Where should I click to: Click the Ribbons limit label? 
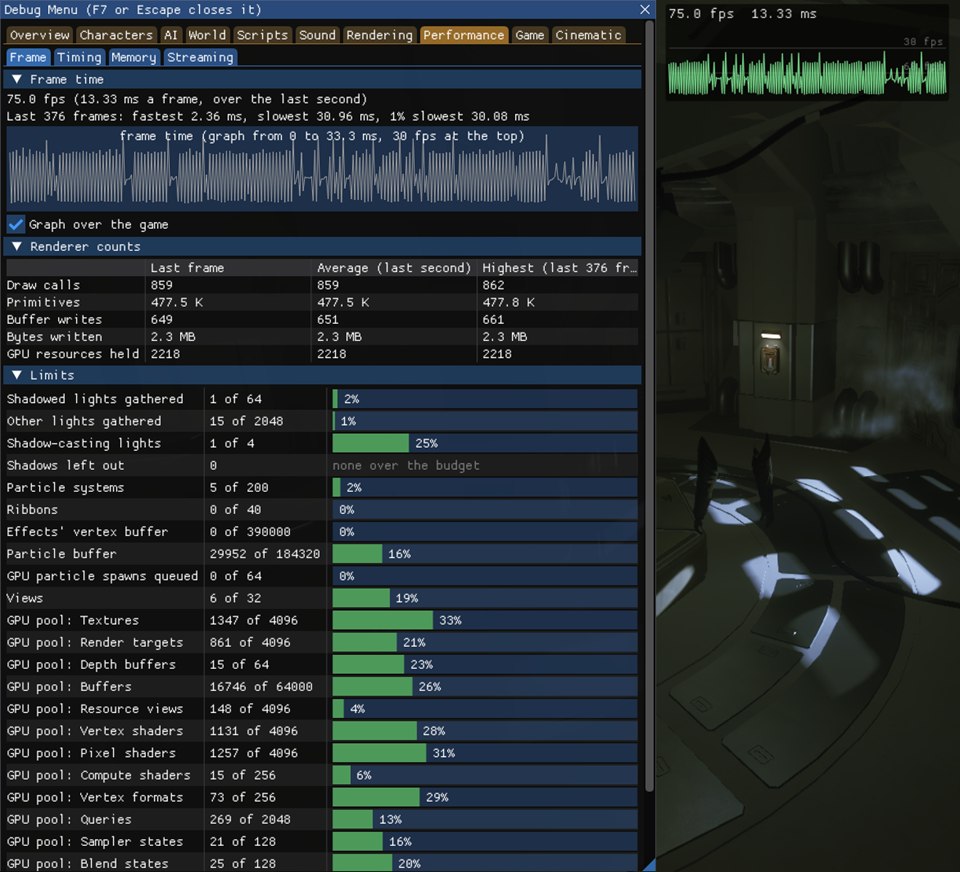[x=32, y=509]
